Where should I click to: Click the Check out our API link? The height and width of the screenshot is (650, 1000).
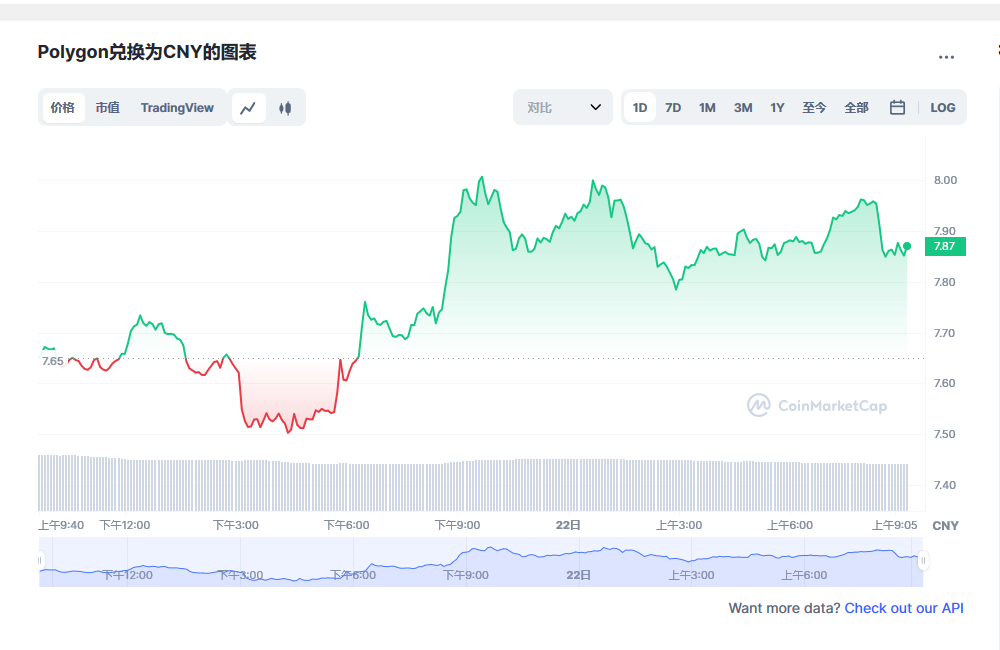pyautogui.click(x=904, y=608)
